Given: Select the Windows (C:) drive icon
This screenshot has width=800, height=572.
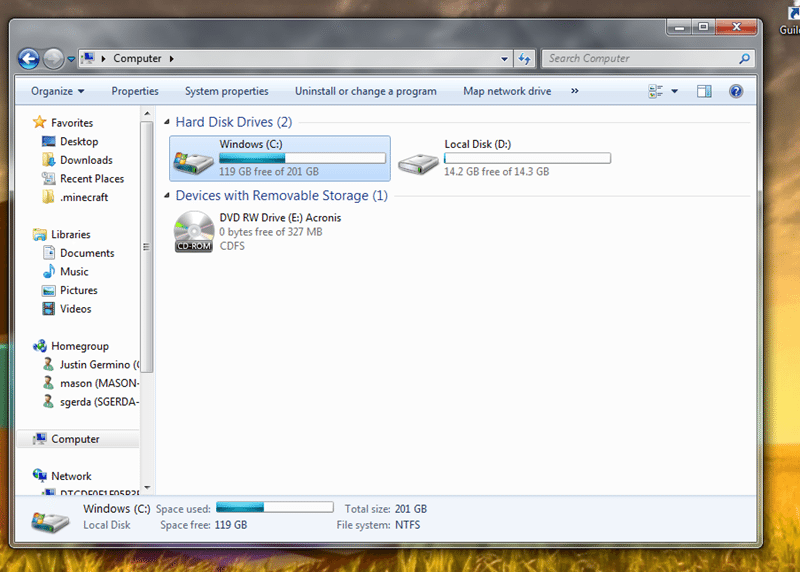Looking at the screenshot, I should [193, 162].
